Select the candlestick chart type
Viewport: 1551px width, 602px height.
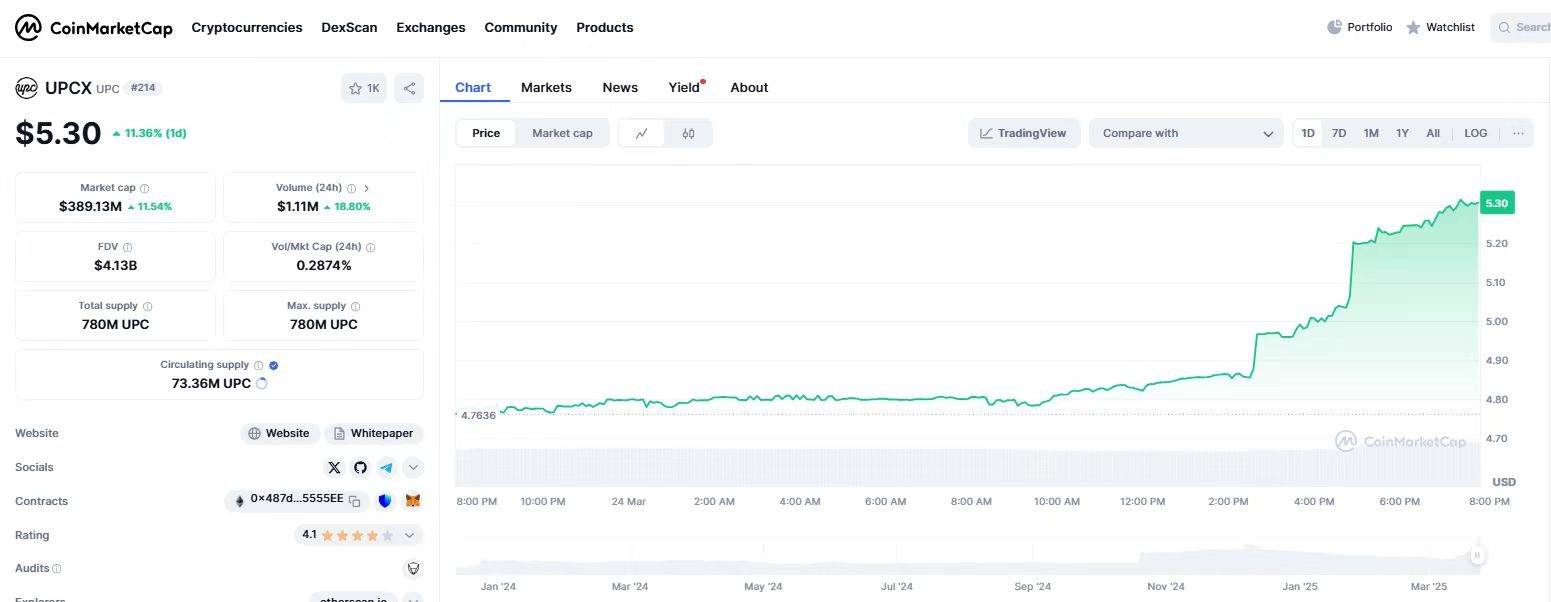point(688,133)
